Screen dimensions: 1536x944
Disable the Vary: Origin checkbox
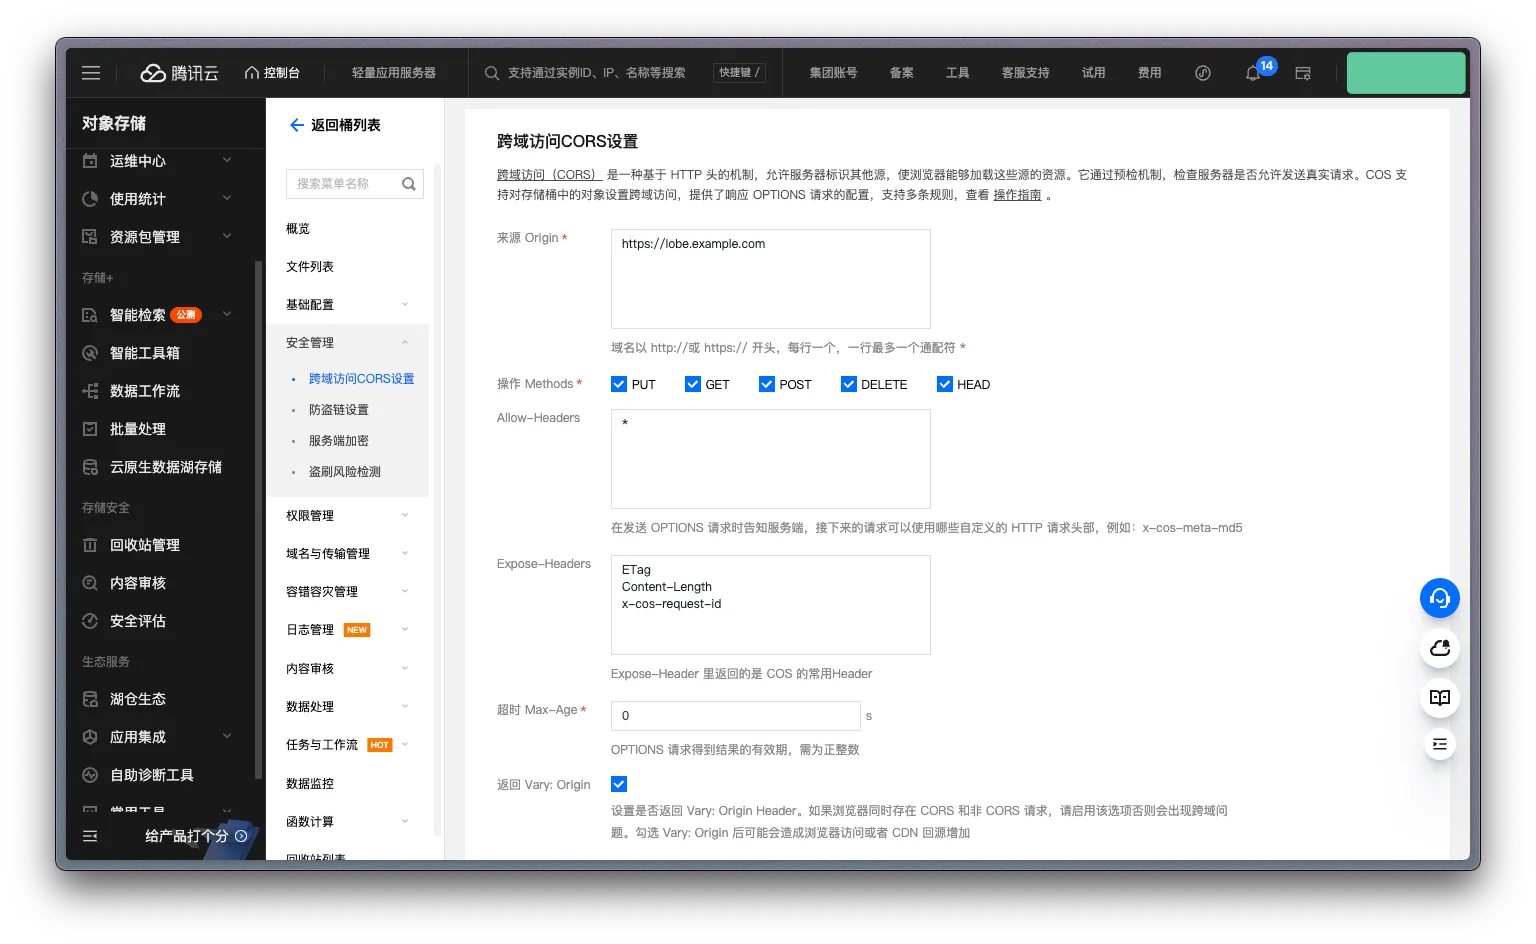pos(619,784)
